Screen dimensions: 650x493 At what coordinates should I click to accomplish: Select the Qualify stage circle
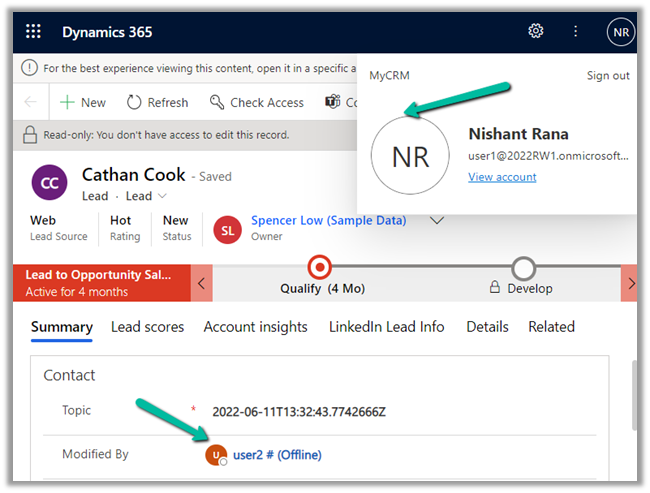(x=321, y=268)
